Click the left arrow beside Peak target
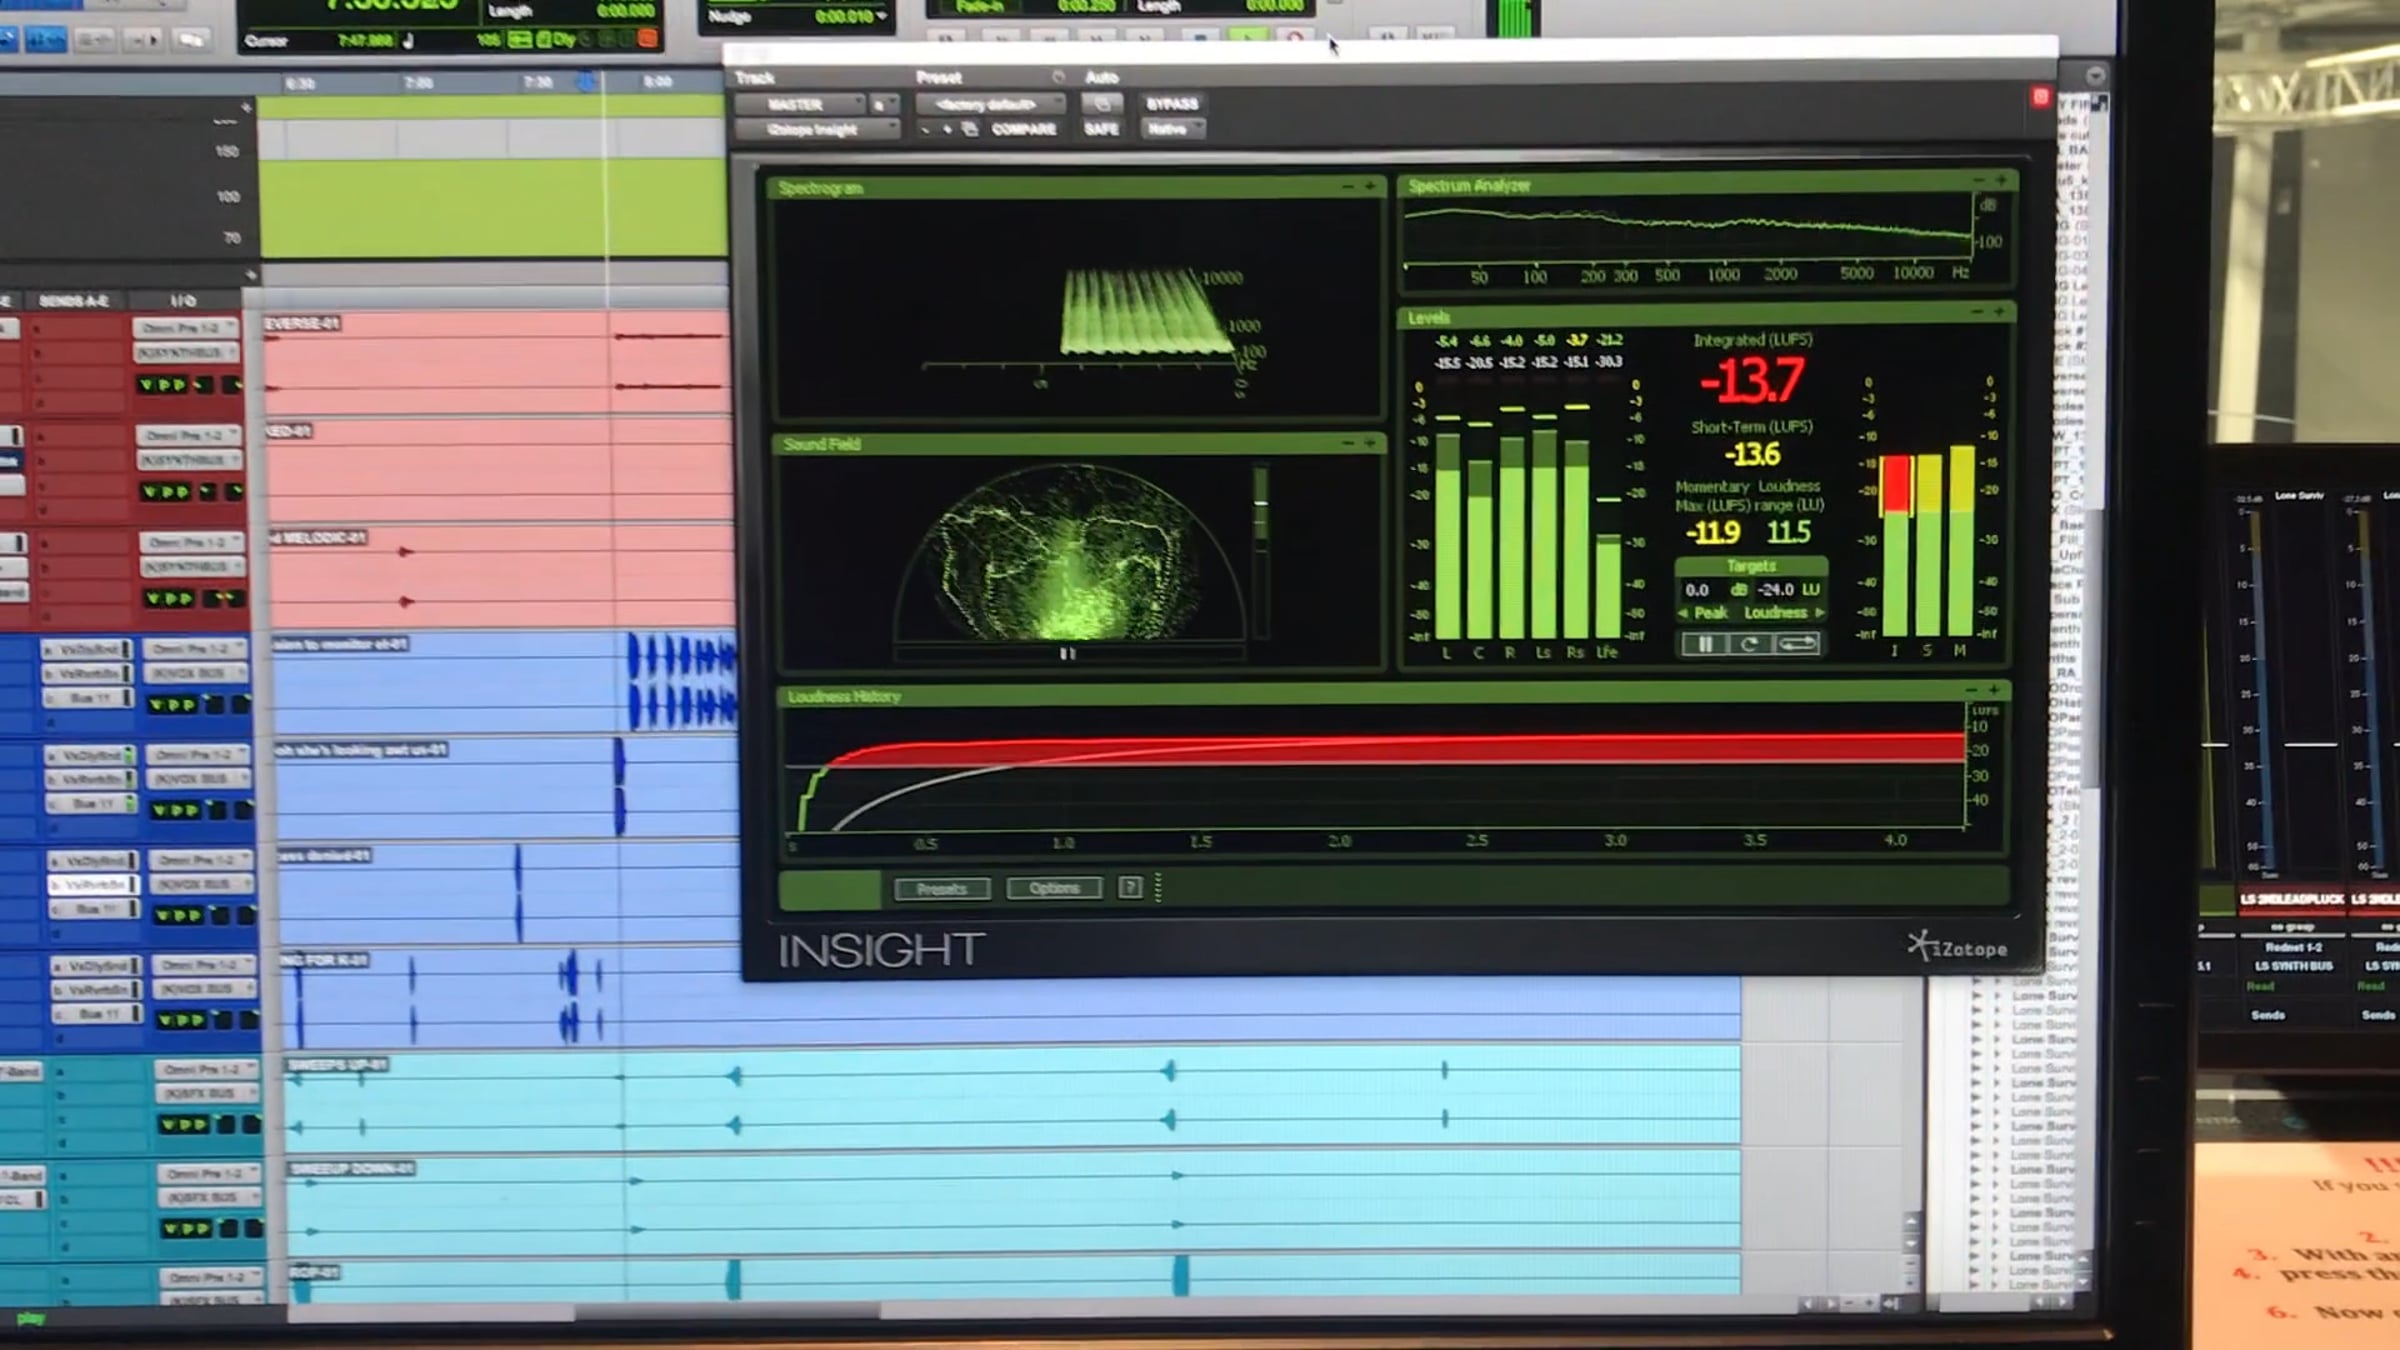This screenshot has height=1350, width=2400. click(x=1683, y=613)
